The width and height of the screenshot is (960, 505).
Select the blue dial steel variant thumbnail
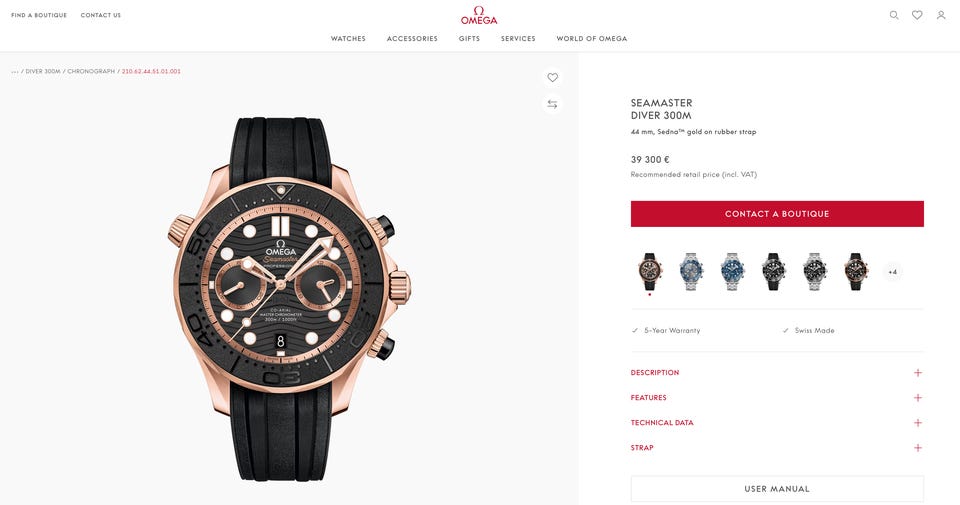coord(732,271)
